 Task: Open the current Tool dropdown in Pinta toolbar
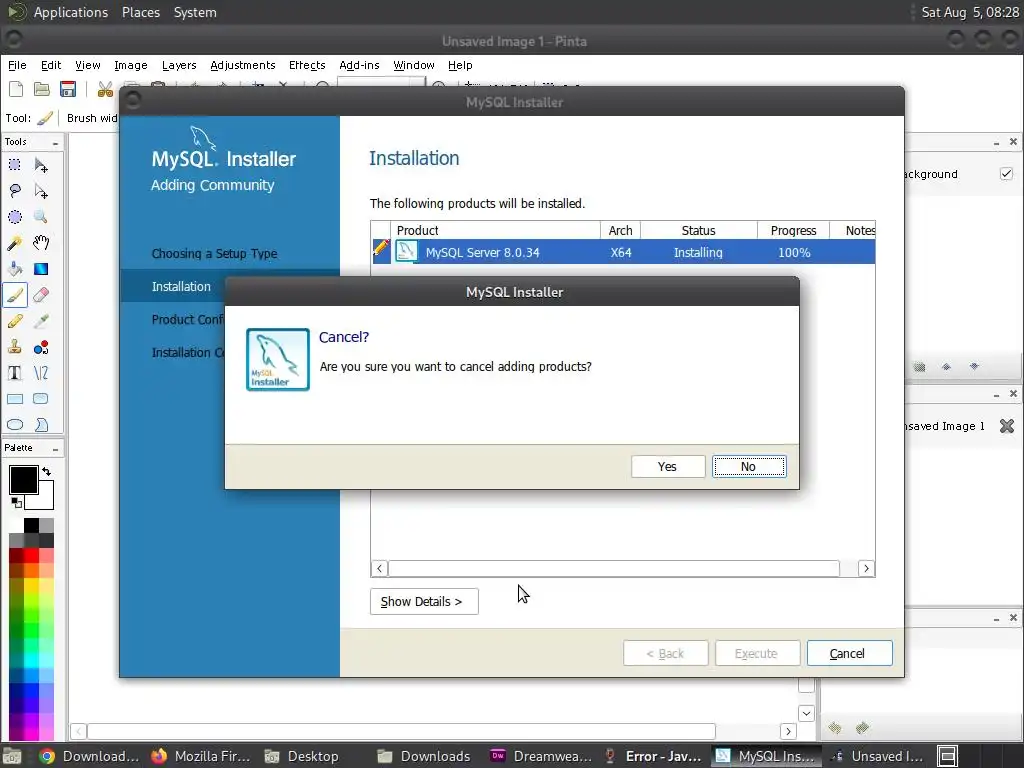[45, 118]
